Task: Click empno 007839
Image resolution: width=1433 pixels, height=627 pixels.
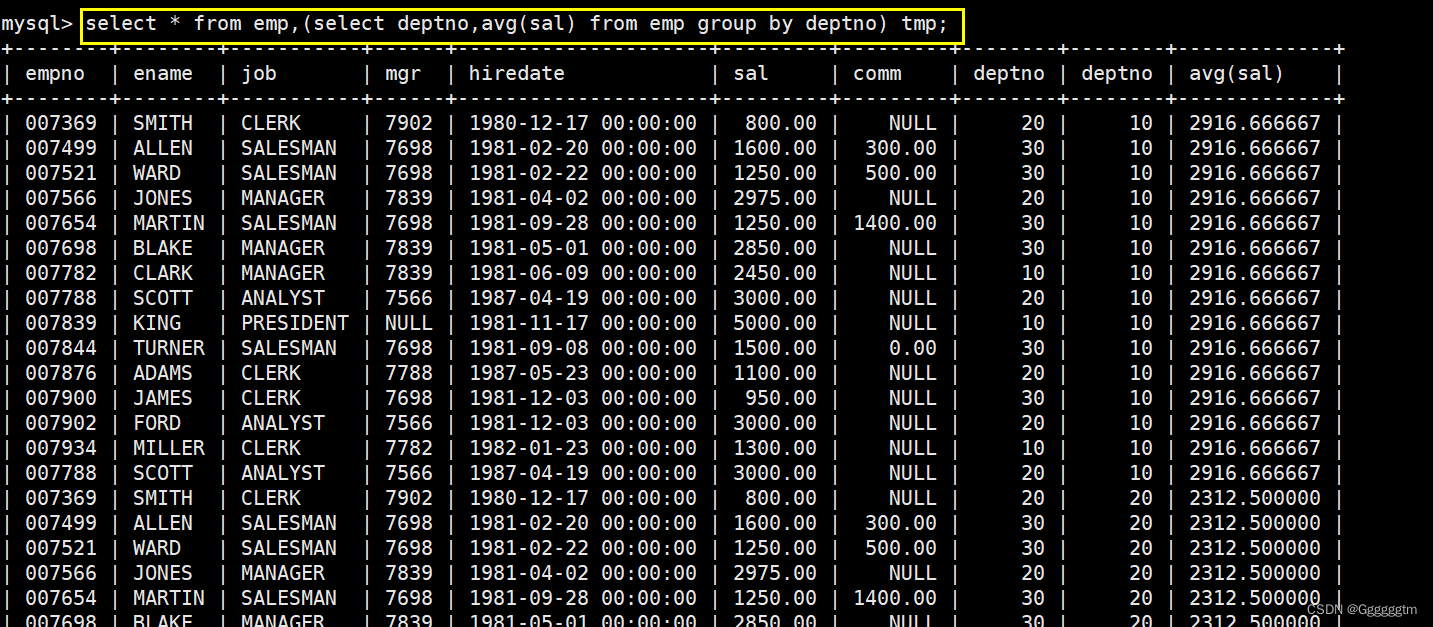Action: coord(61,323)
